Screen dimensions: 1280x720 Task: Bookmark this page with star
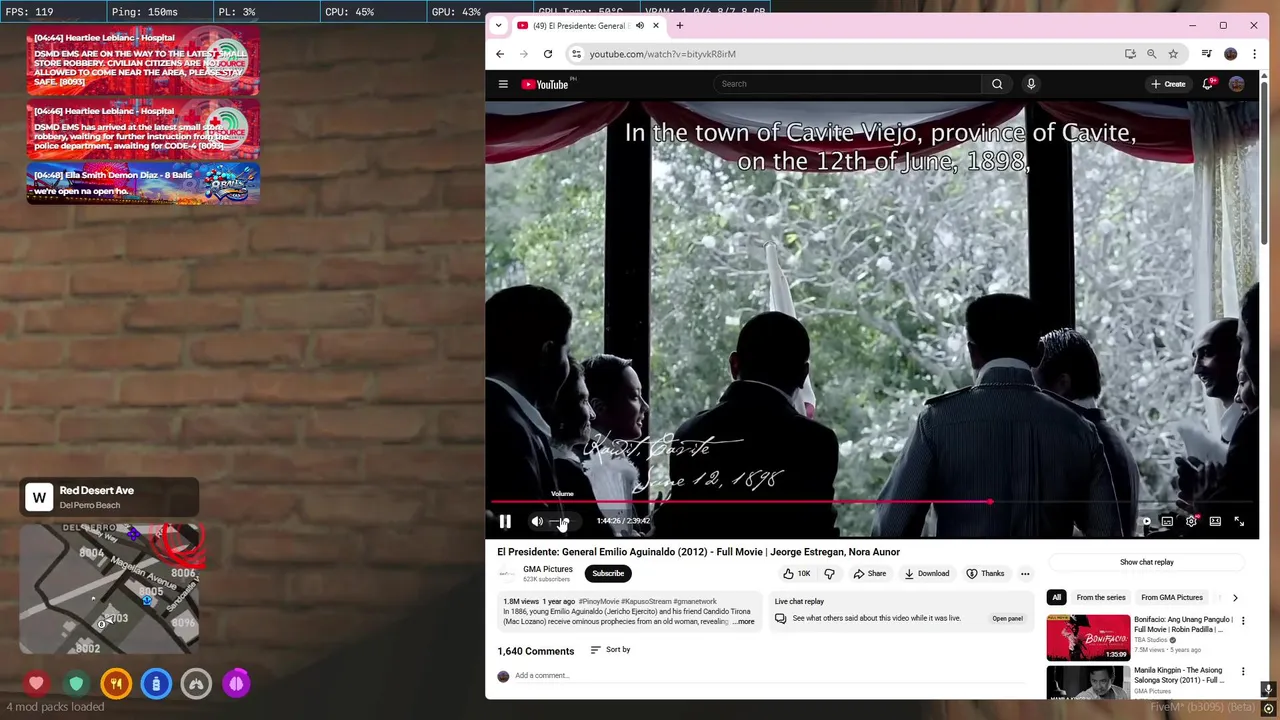coord(1173,54)
